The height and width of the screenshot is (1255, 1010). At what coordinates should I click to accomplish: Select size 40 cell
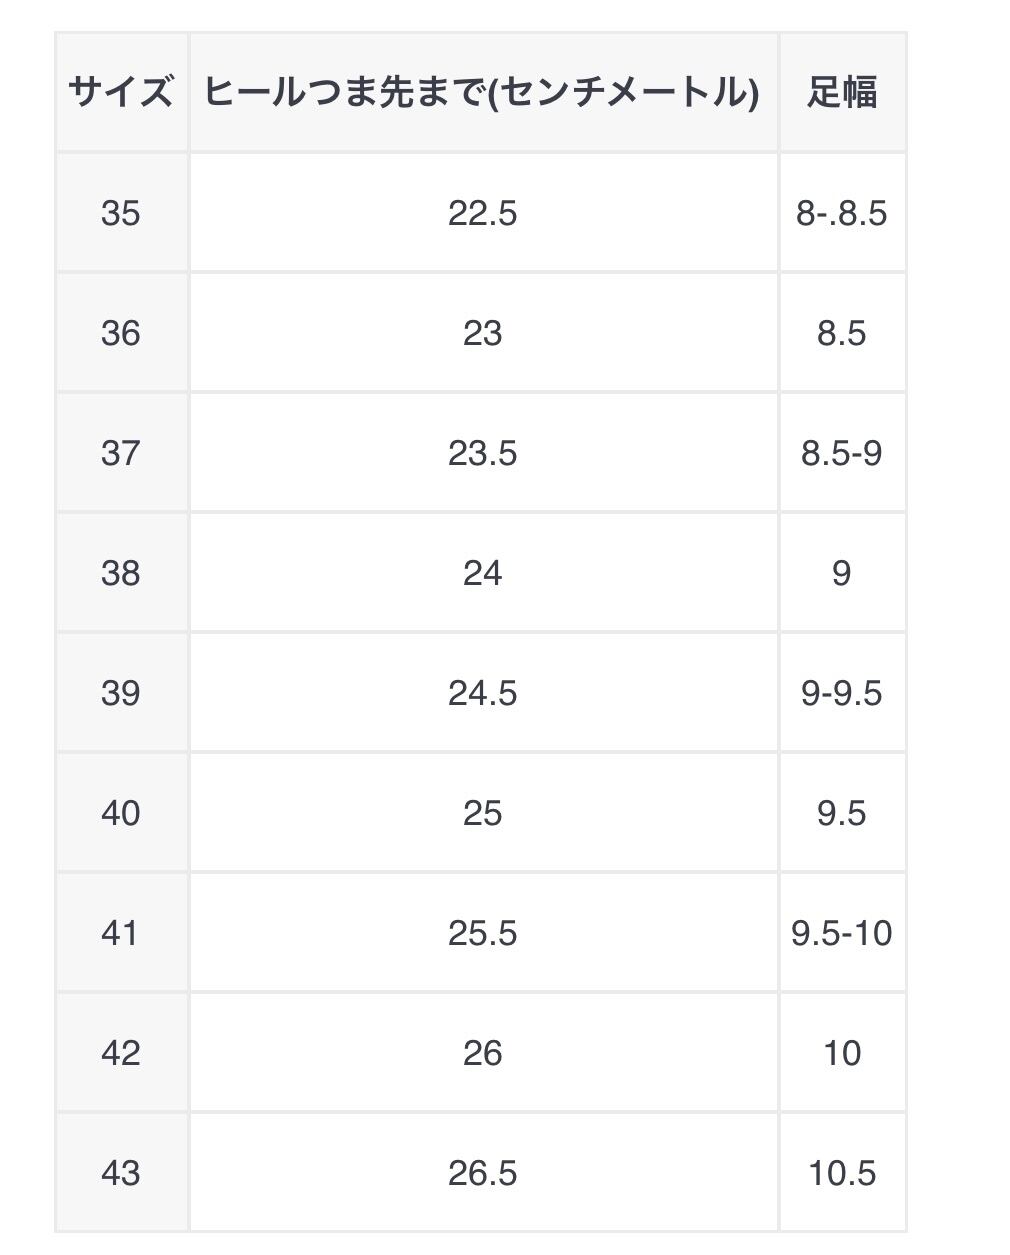coord(121,813)
